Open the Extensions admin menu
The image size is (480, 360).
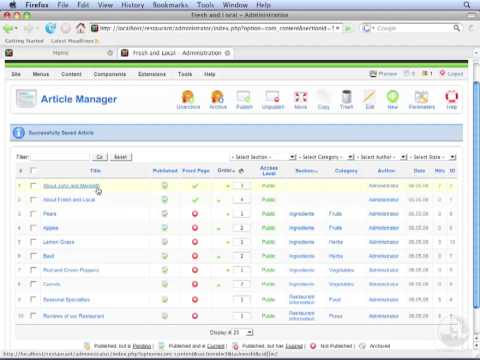(x=152, y=74)
